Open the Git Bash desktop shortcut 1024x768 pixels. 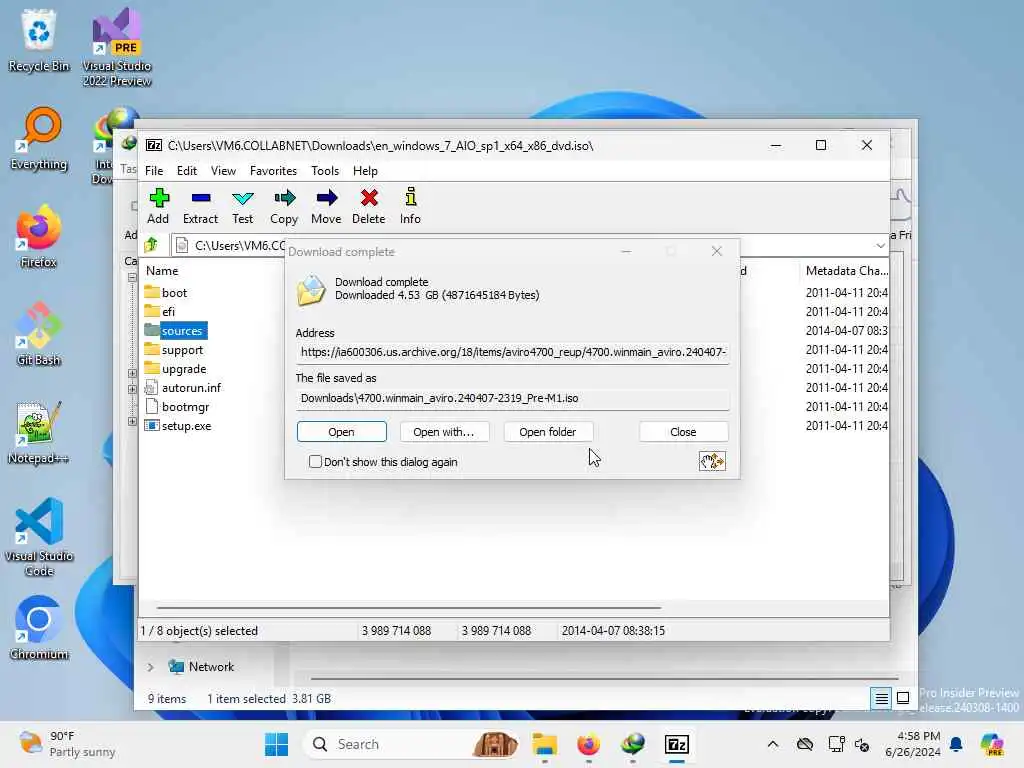(39, 334)
